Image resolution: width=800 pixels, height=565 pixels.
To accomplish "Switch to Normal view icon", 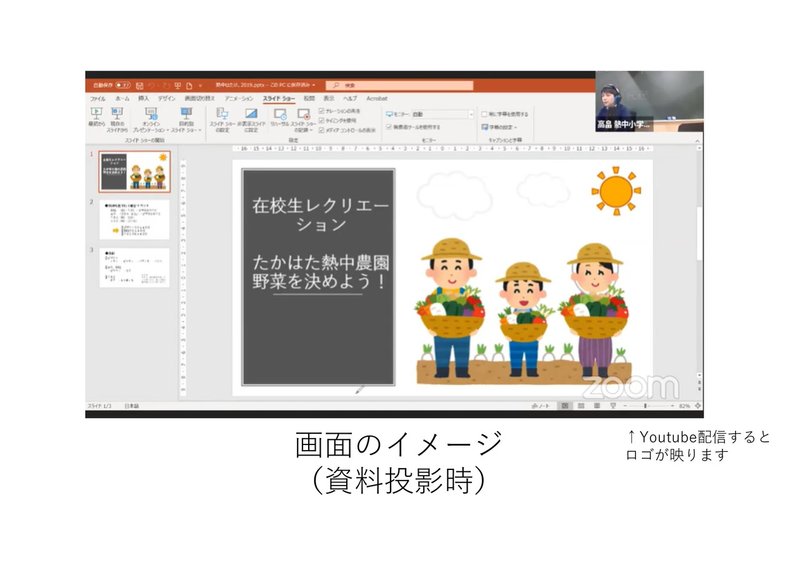I will tap(565, 406).
